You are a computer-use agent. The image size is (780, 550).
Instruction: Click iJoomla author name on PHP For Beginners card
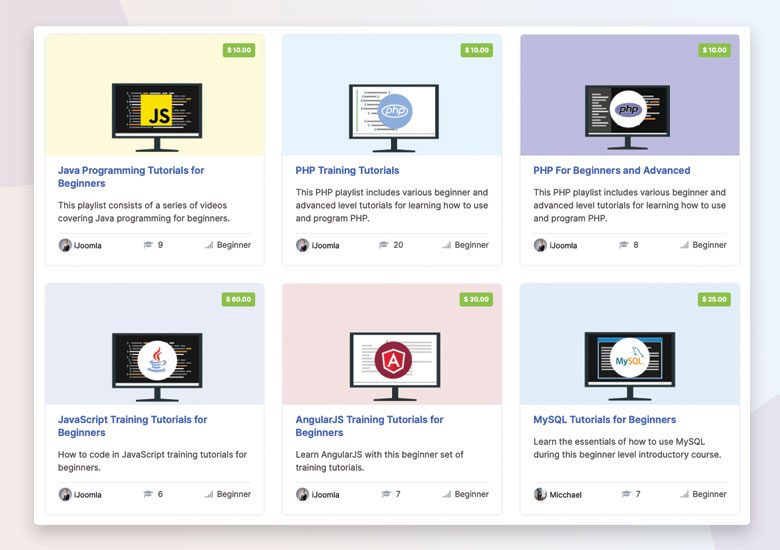click(563, 245)
